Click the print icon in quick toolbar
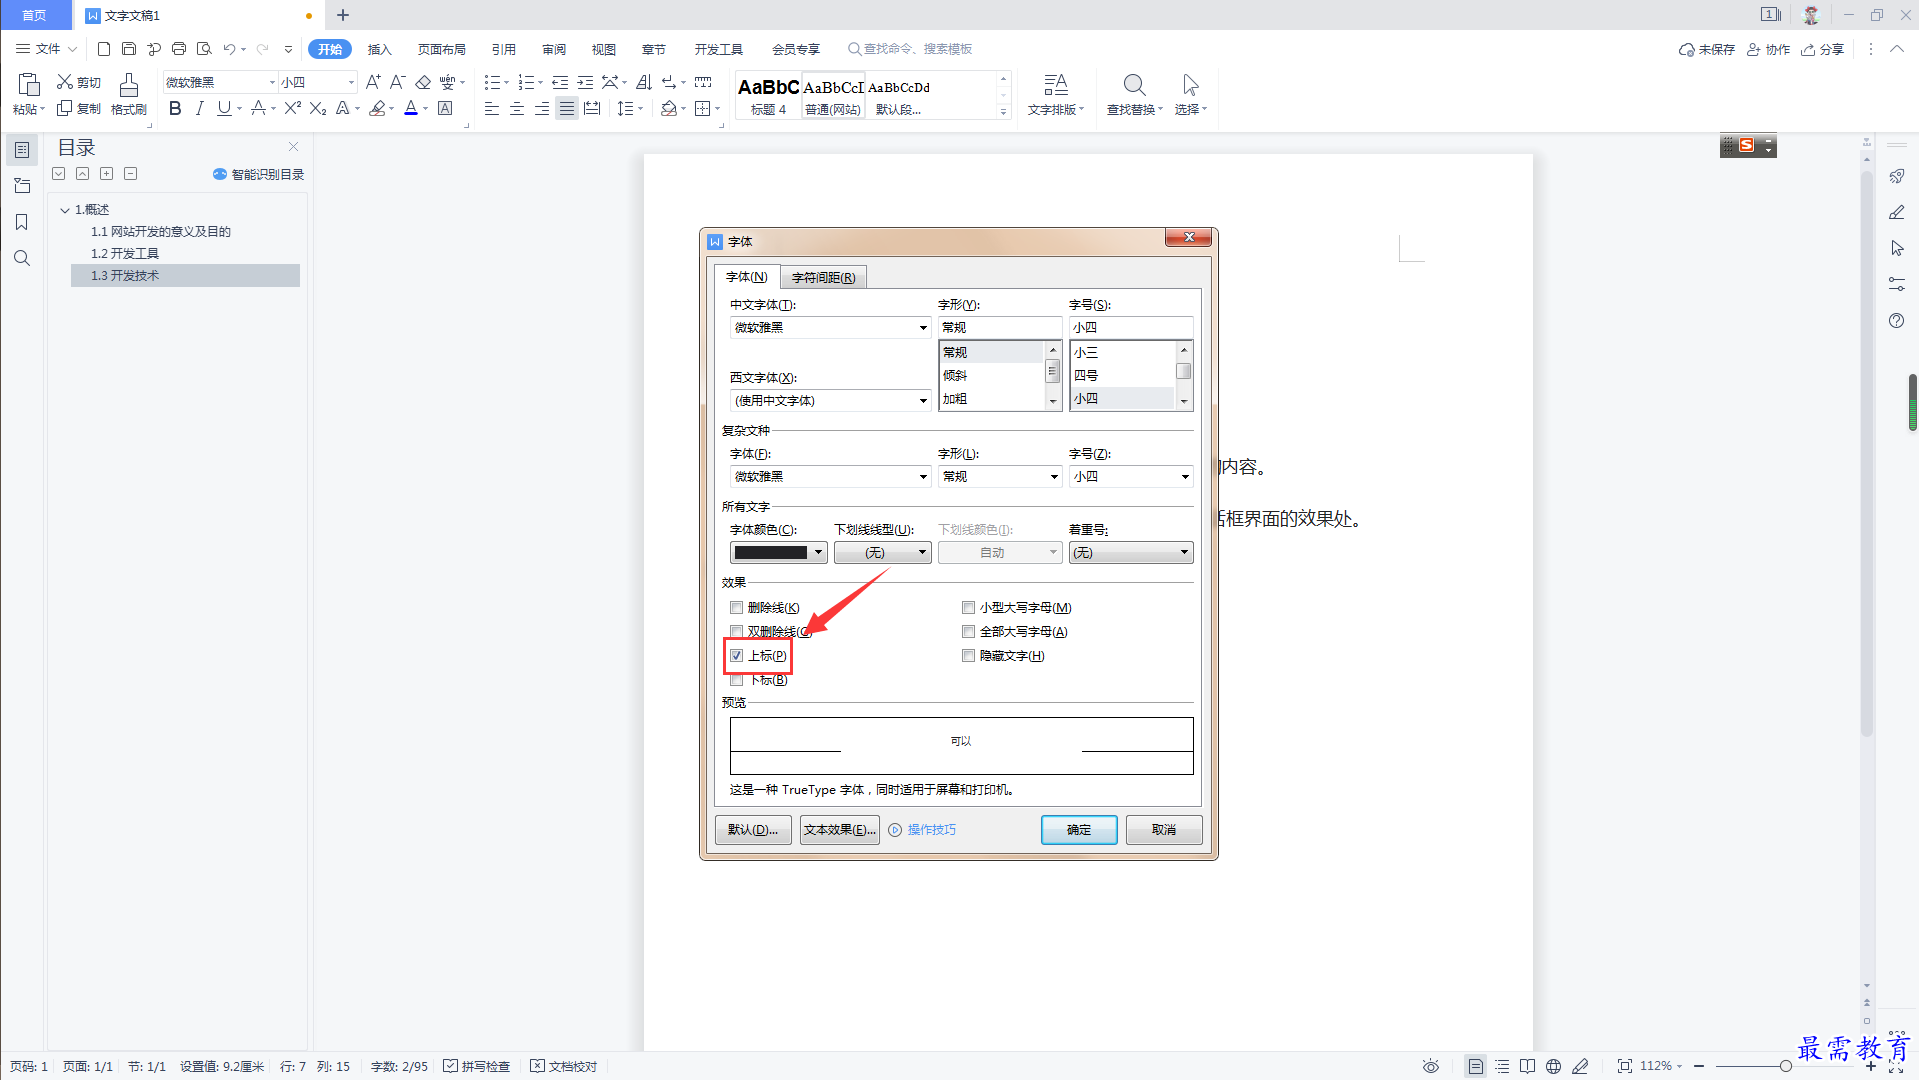 (x=179, y=48)
